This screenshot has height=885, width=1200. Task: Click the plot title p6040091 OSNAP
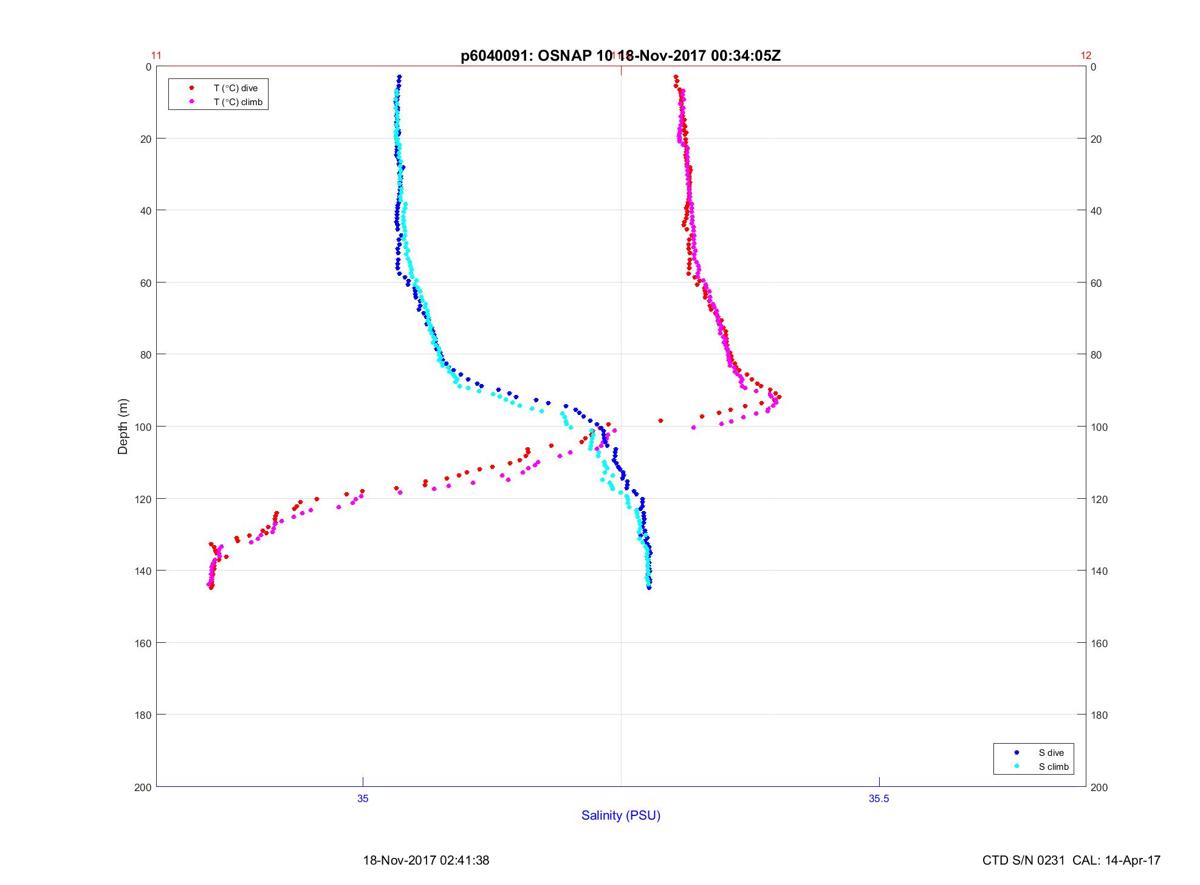tap(621, 56)
